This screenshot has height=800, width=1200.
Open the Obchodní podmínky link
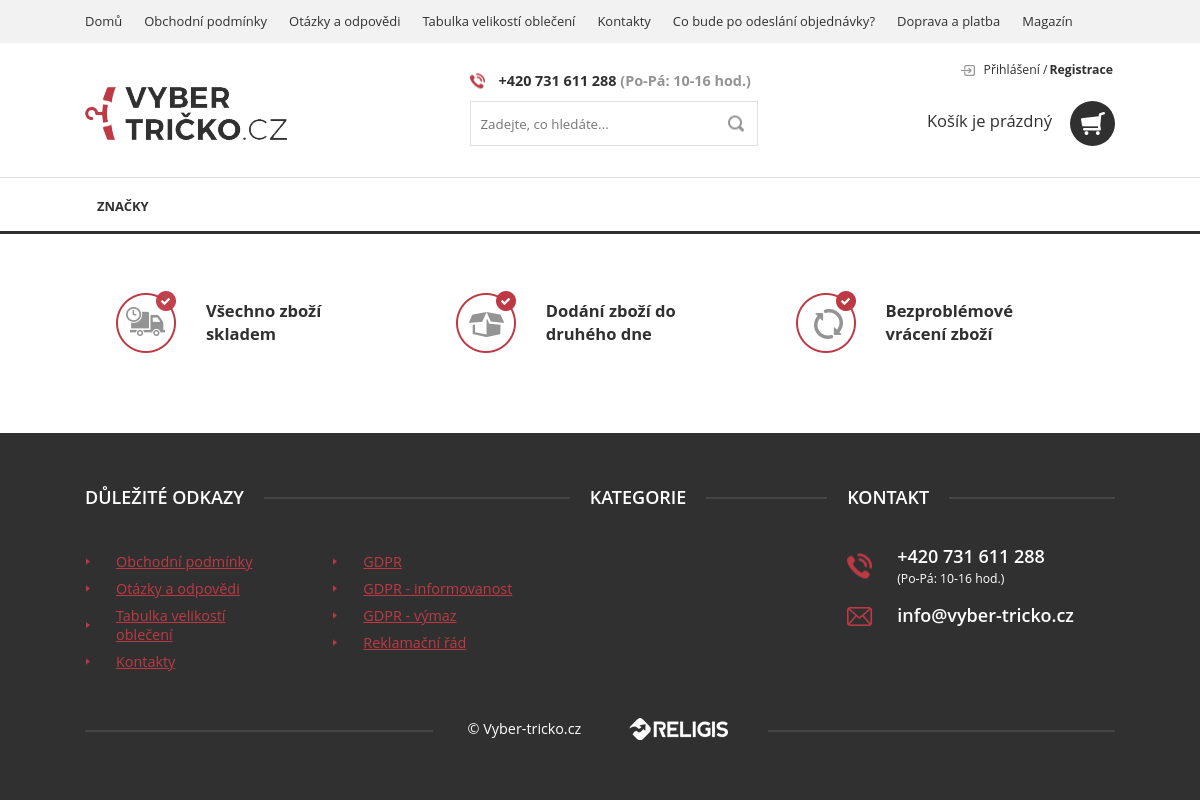point(184,561)
